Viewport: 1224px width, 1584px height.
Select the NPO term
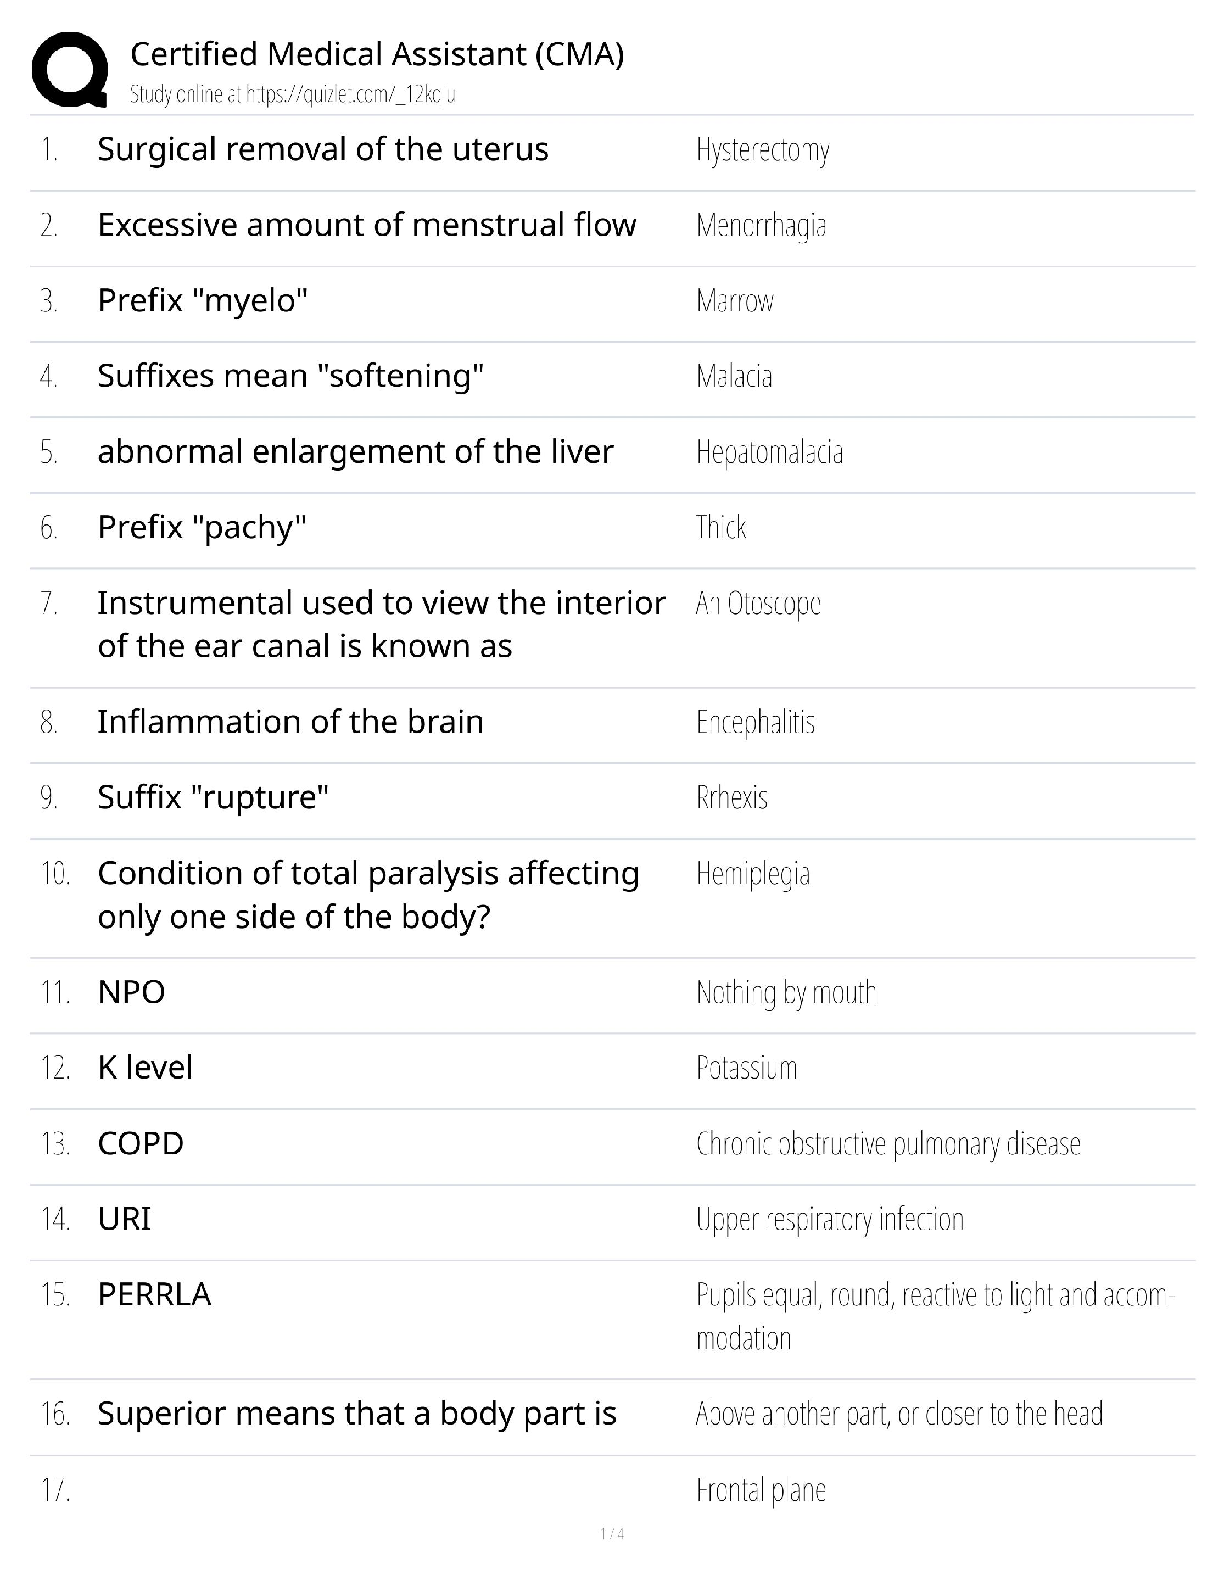[x=131, y=992]
